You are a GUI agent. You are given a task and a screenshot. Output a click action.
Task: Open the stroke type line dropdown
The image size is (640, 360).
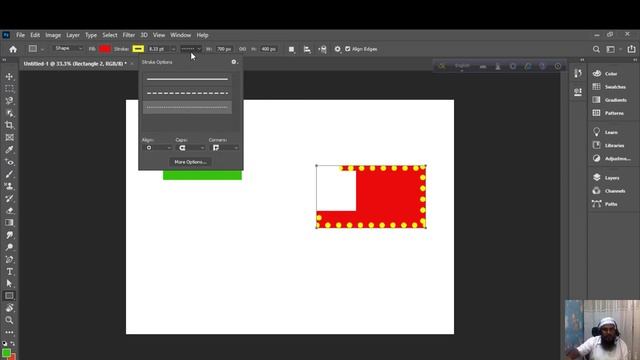pyautogui.click(x=191, y=49)
